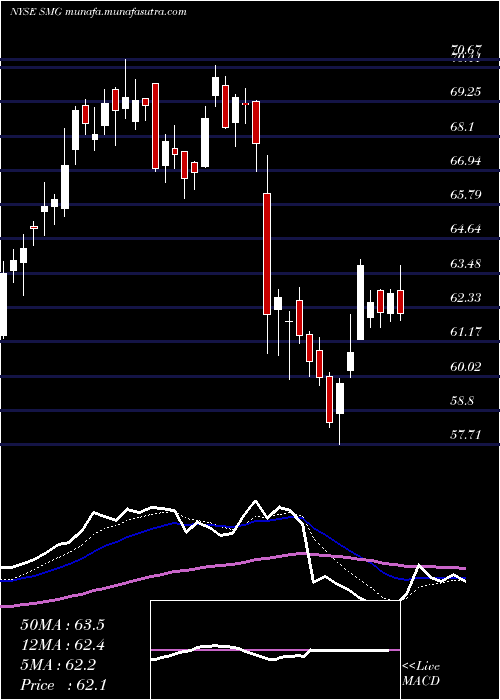Click the 68.1 price axis label

click(x=462, y=126)
